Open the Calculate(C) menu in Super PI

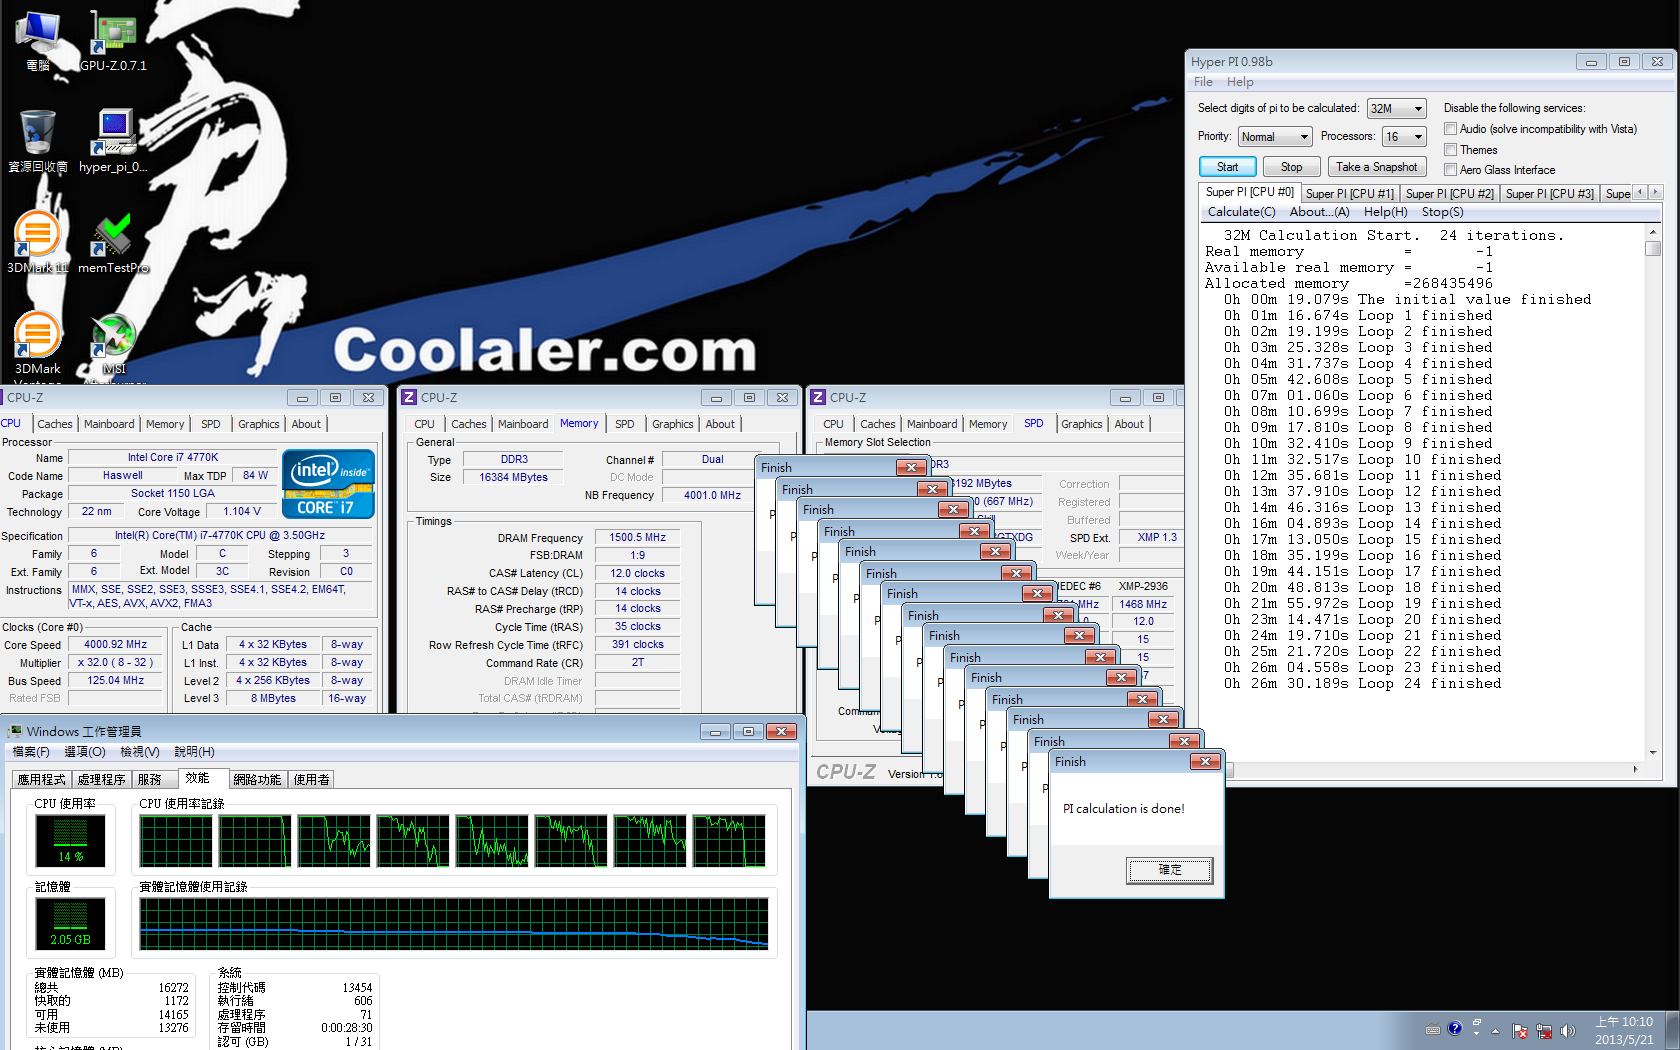click(x=1241, y=212)
